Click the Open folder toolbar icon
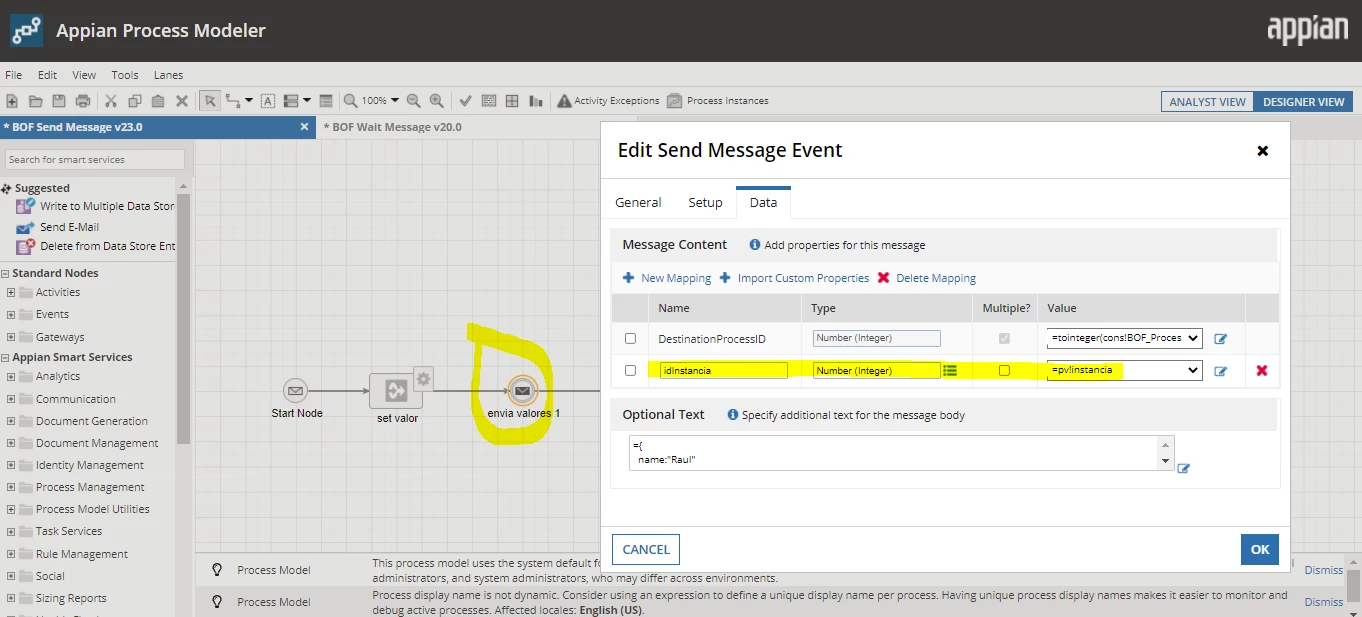1362x617 pixels. 36,101
